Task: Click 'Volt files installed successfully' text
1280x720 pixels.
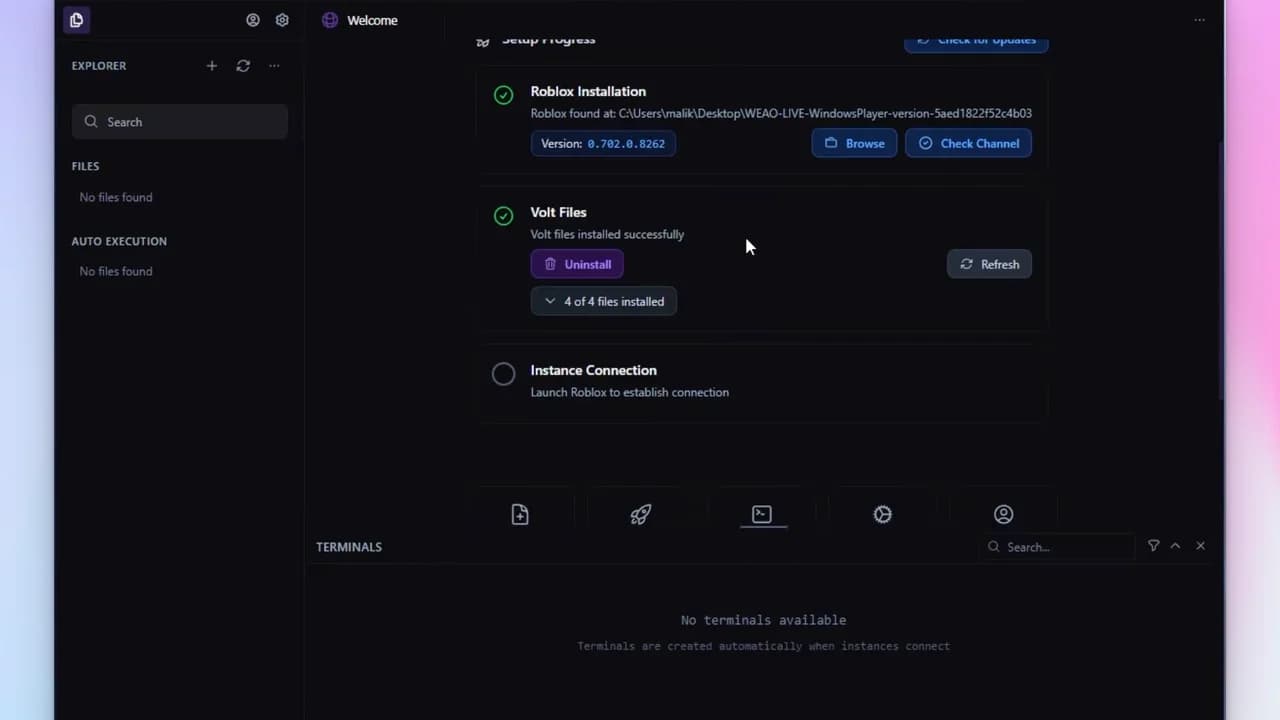Action: point(607,234)
